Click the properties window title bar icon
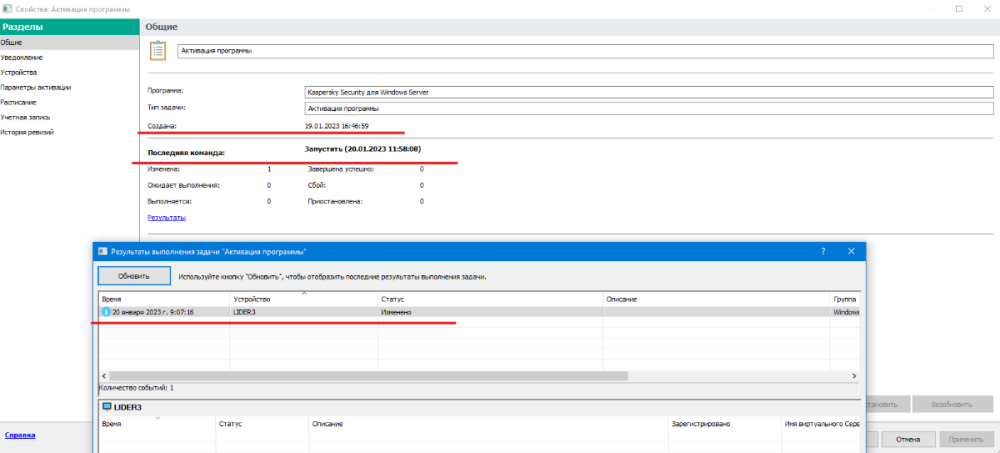The width and height of the screenshot is (1000, 453). click(8, 8)
